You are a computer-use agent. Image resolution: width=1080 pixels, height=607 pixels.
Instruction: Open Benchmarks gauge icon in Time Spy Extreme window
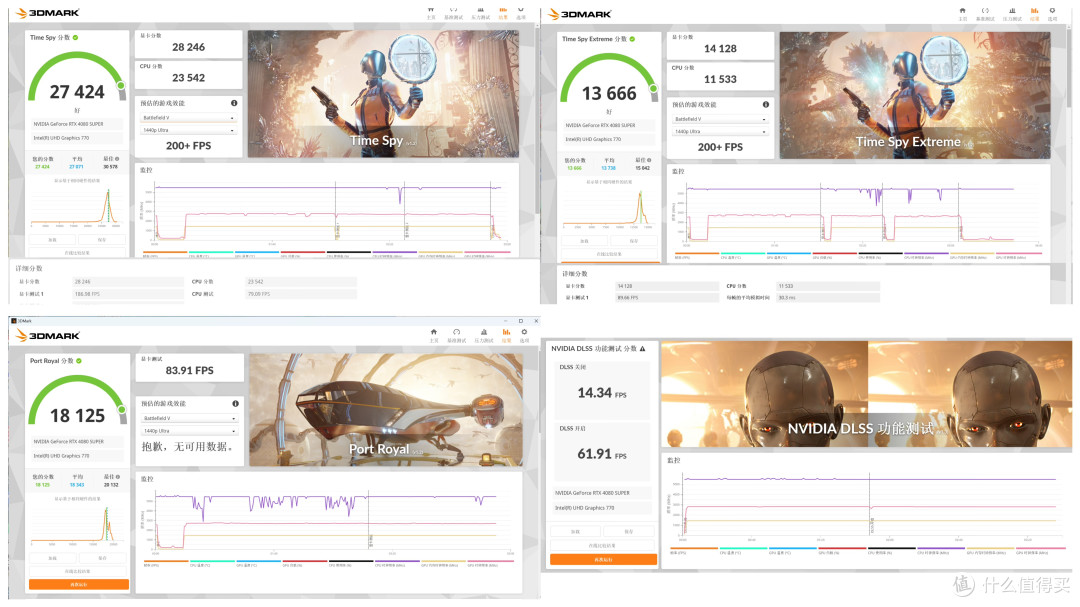point(985,10)
